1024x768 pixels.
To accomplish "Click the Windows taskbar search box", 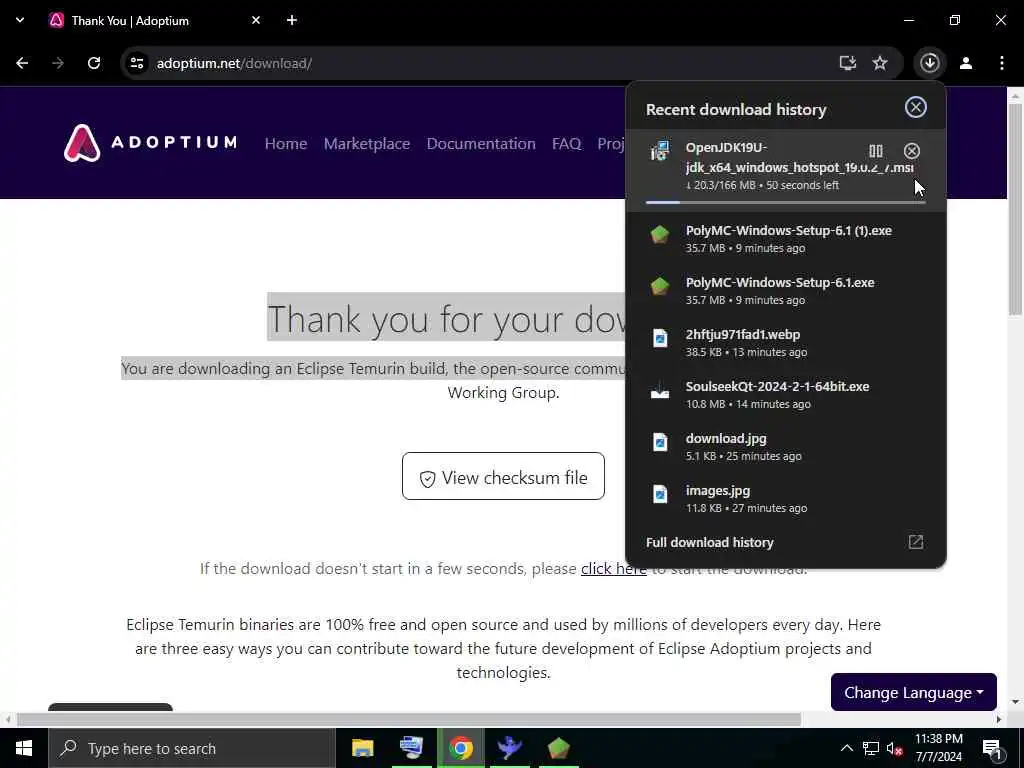I will (191, 748).
